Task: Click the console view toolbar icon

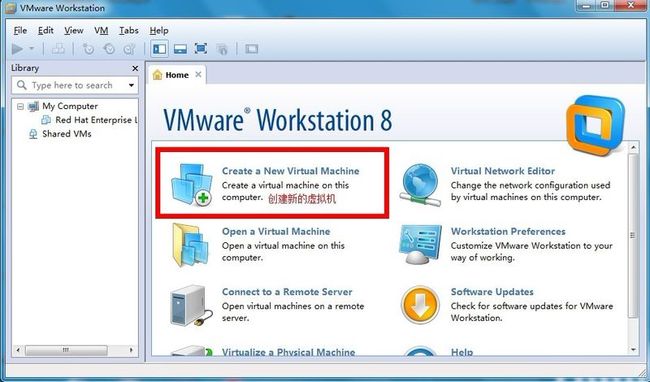Action: [x=251, y=49]
